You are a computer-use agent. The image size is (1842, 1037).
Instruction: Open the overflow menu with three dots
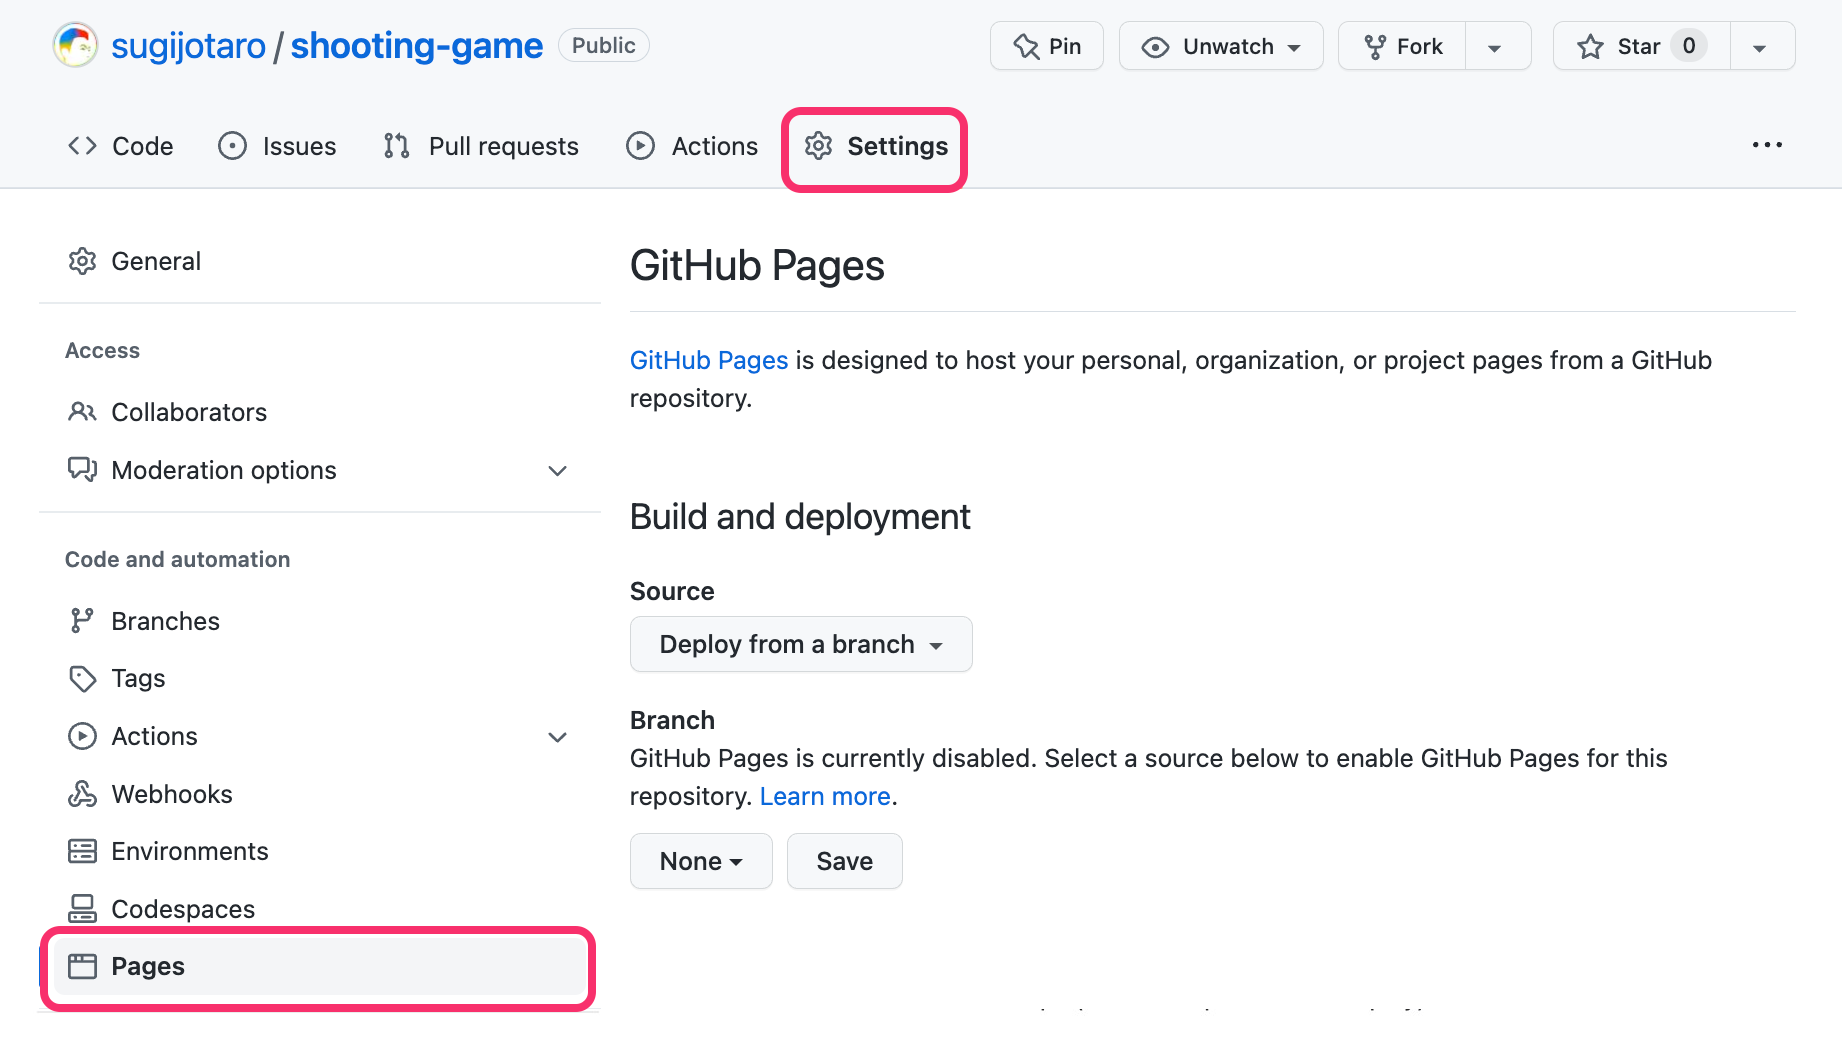click(x=1767, y=145)
